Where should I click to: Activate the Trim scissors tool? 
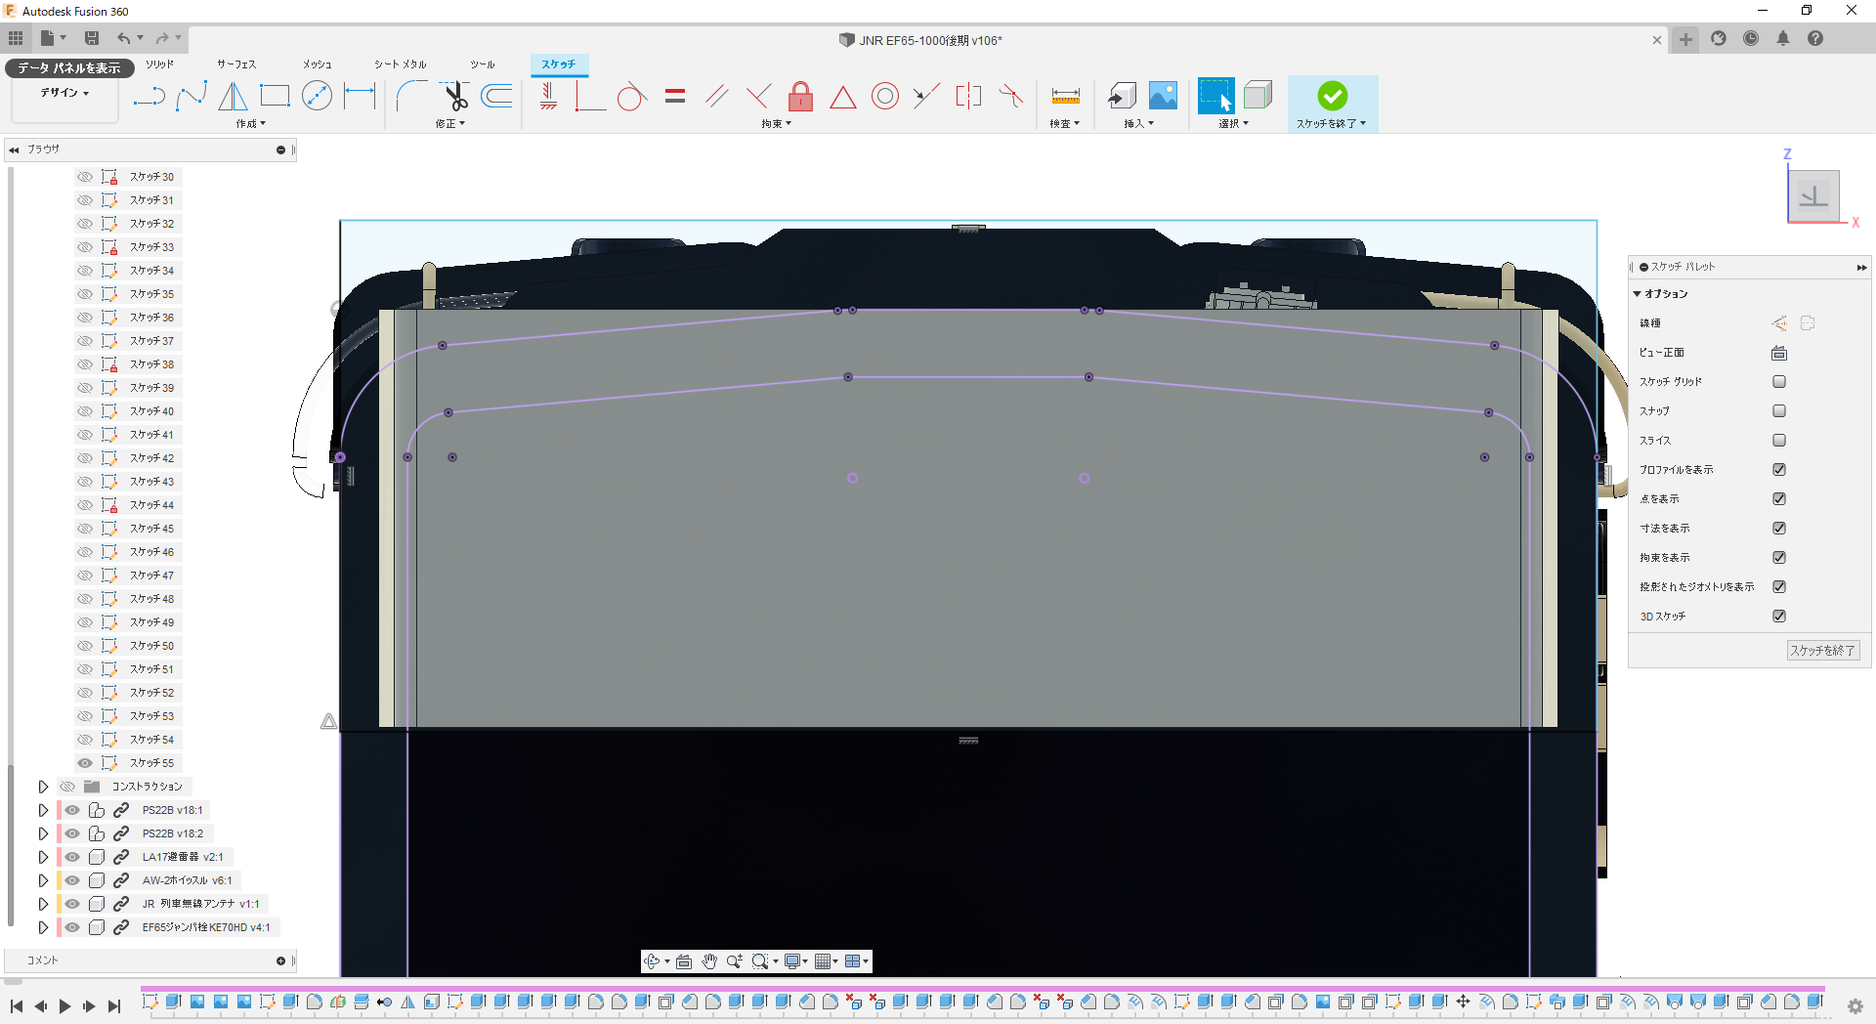[455, 96]
